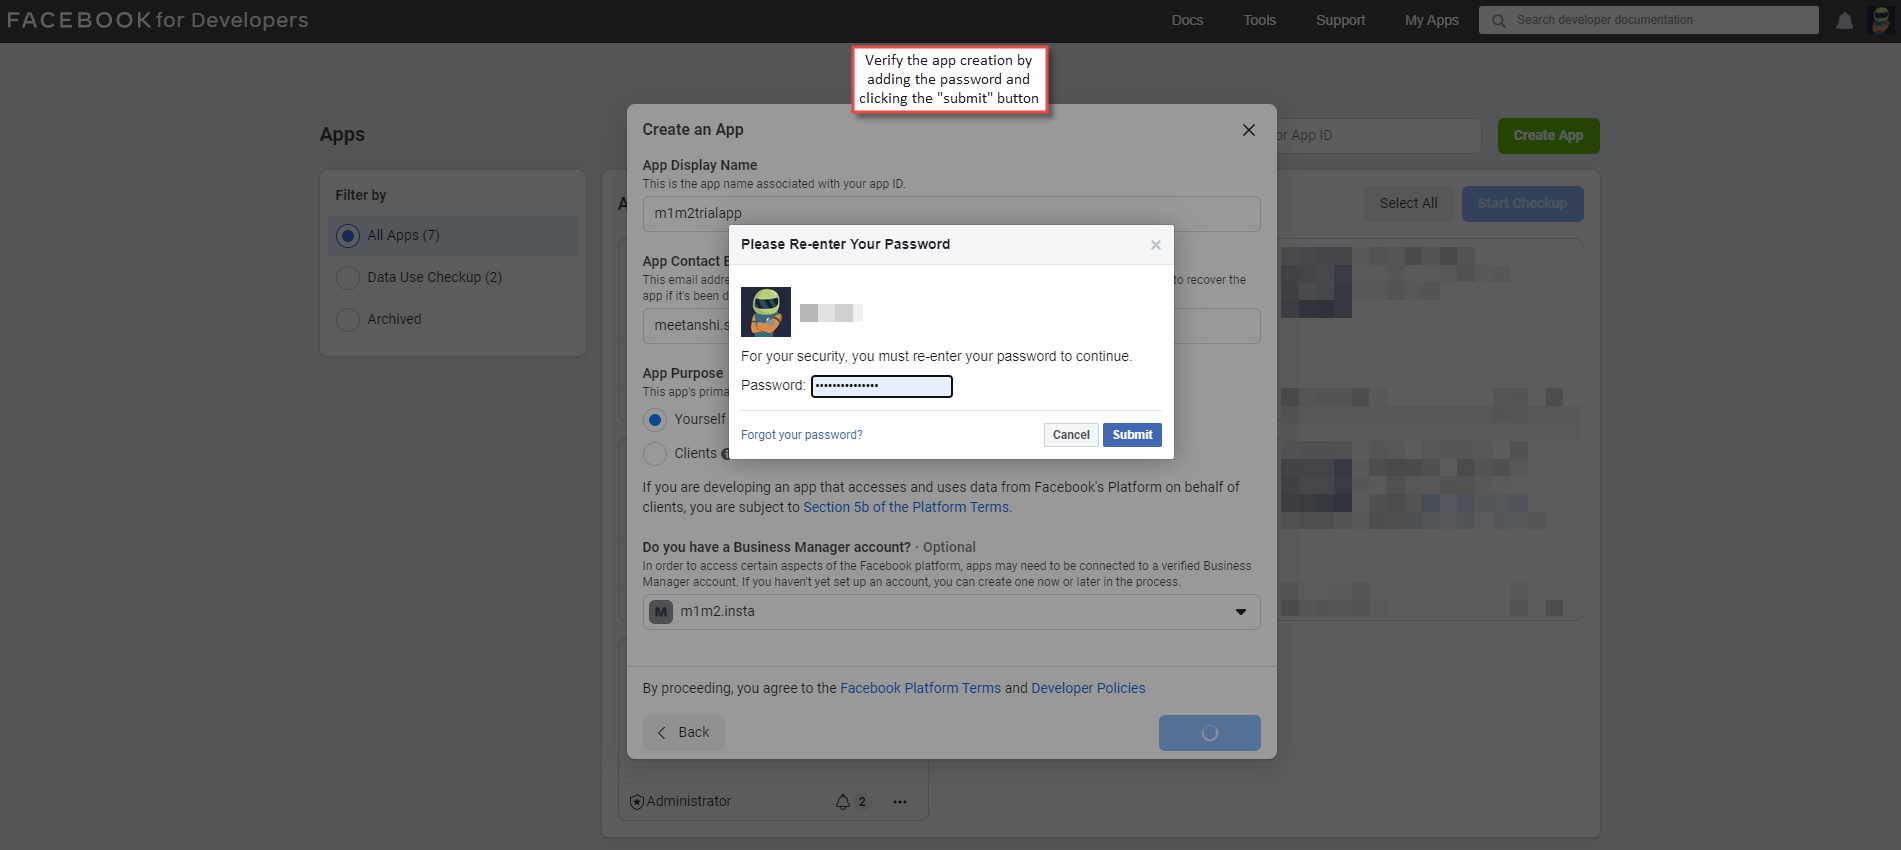The height and width of the screenshot is (850, 1901).
Task: Click the search magnifier icon in documentation search
Action: click(x=1498, y=20)
